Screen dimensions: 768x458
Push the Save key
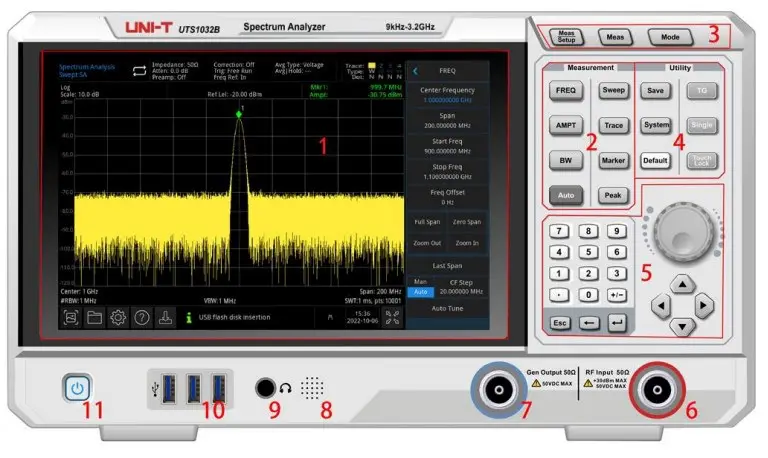coord(655,91)
